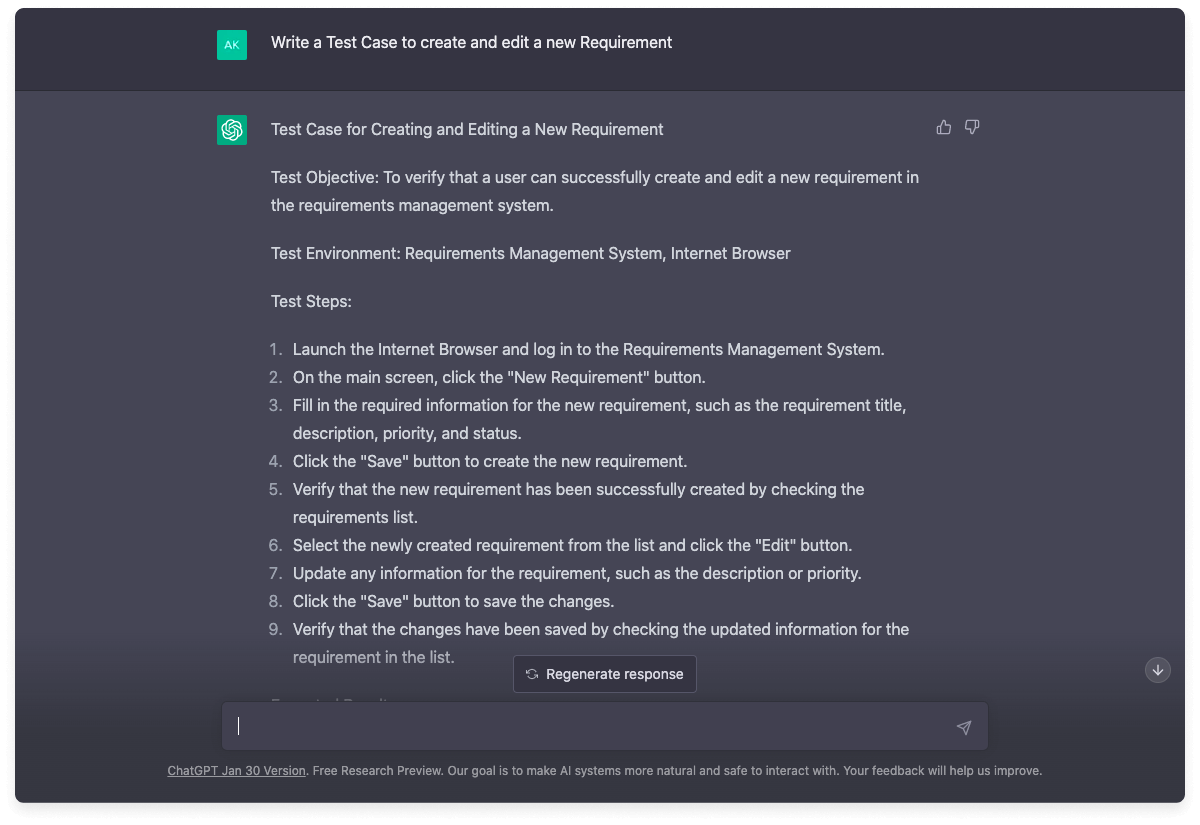
Task: Click step 8 about saving the changes
Action: [x=453, y=602]
